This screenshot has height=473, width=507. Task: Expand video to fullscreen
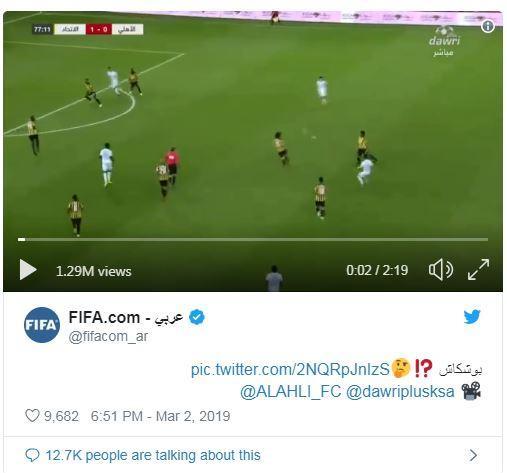point(478,269)
